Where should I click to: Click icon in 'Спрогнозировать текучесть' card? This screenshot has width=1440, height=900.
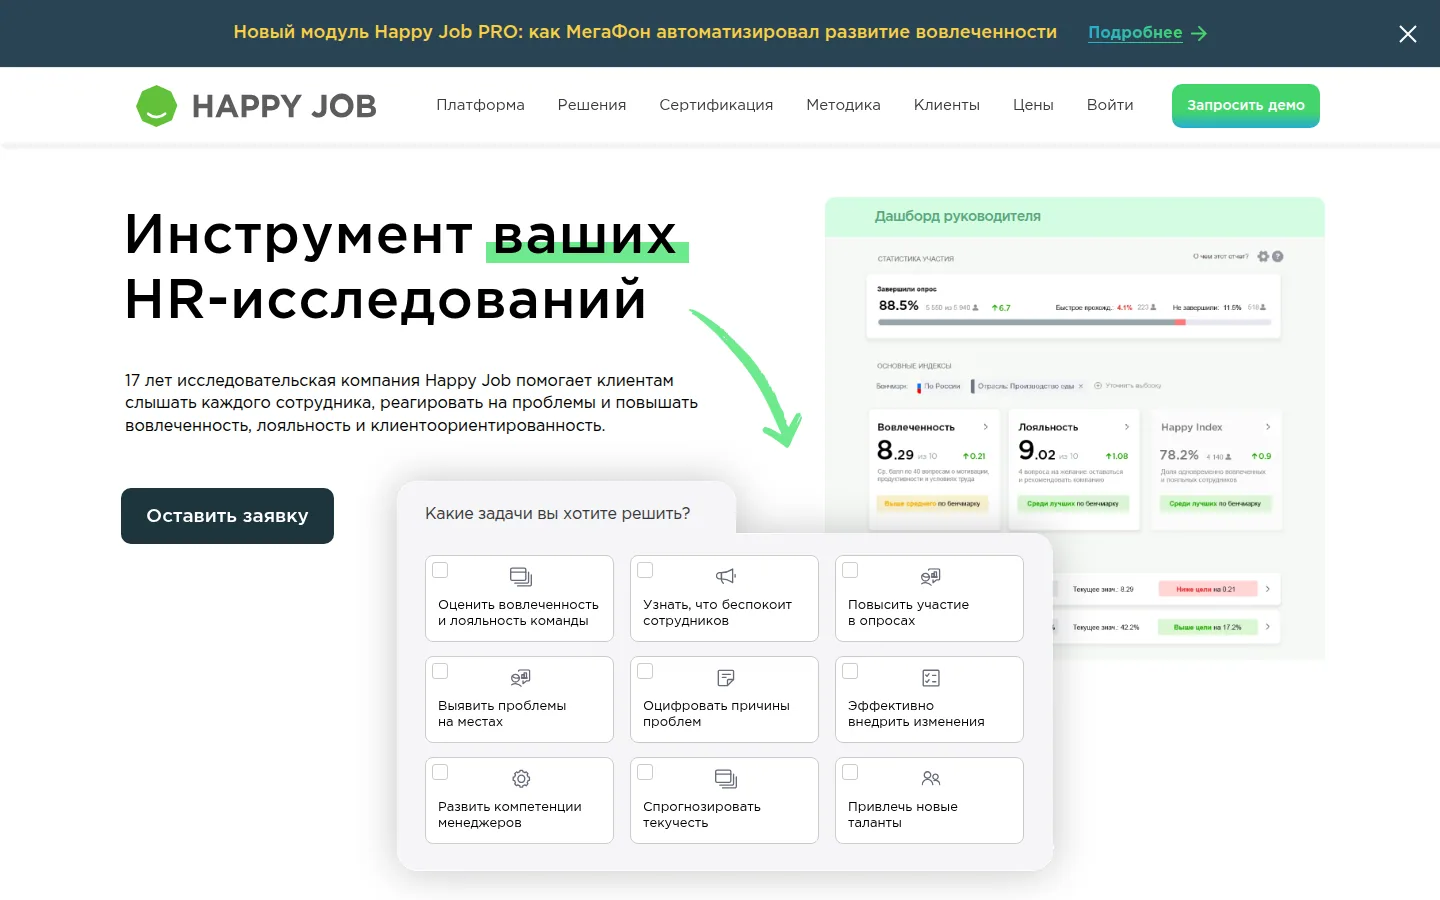coord(726,779)
